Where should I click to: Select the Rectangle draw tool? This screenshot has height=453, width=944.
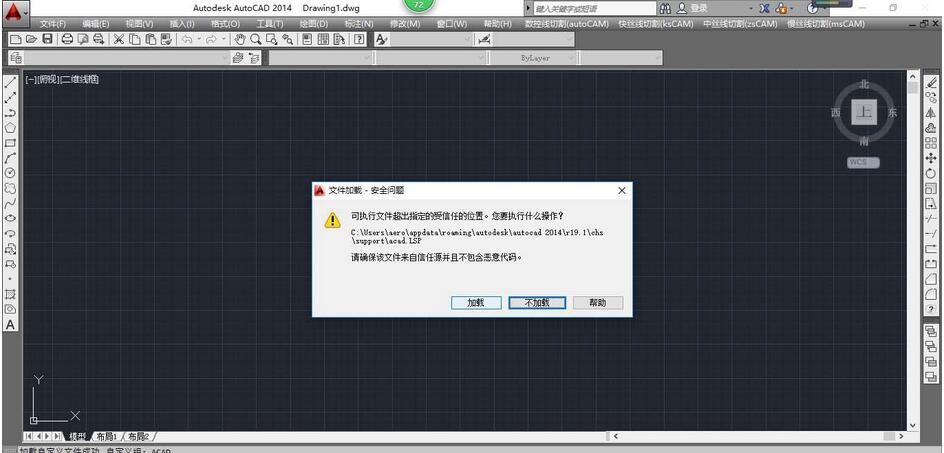click(x=10, y=143)
